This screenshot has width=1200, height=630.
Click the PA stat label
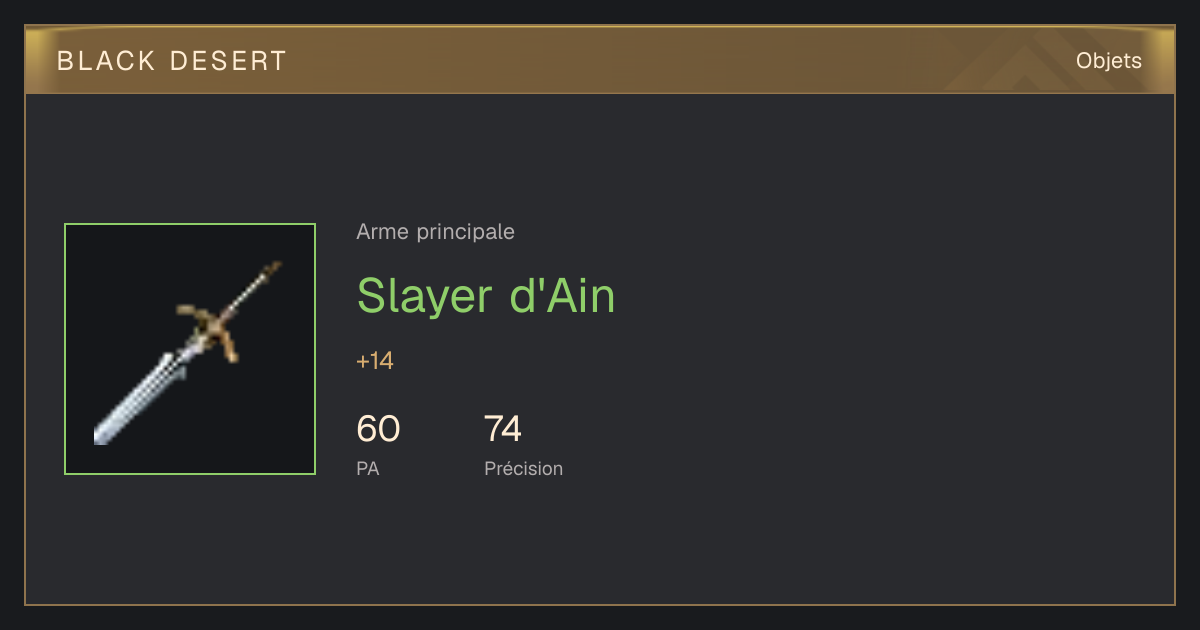pos(367,468)
